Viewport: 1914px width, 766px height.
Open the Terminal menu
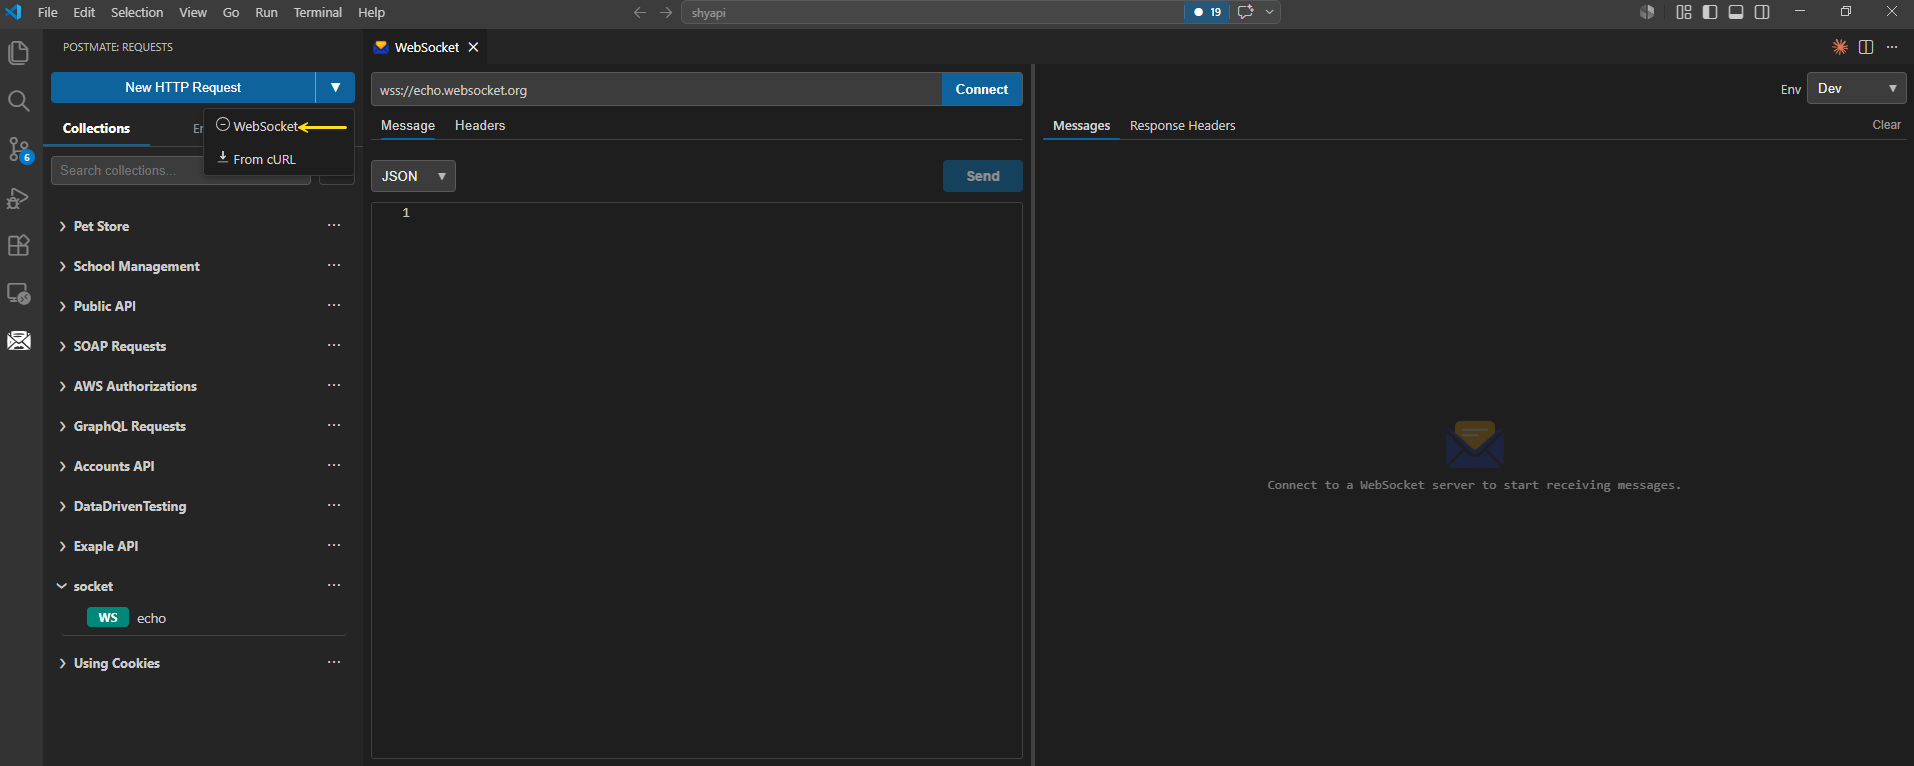coord(318,12)
